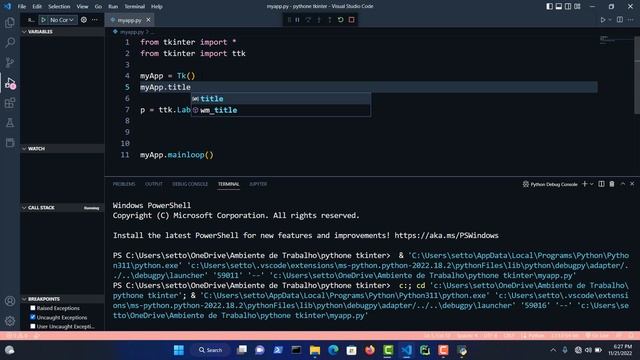Pick the title autocomplete suggestion
This screenshot has width=640, height=360.
tap(281, 99)
